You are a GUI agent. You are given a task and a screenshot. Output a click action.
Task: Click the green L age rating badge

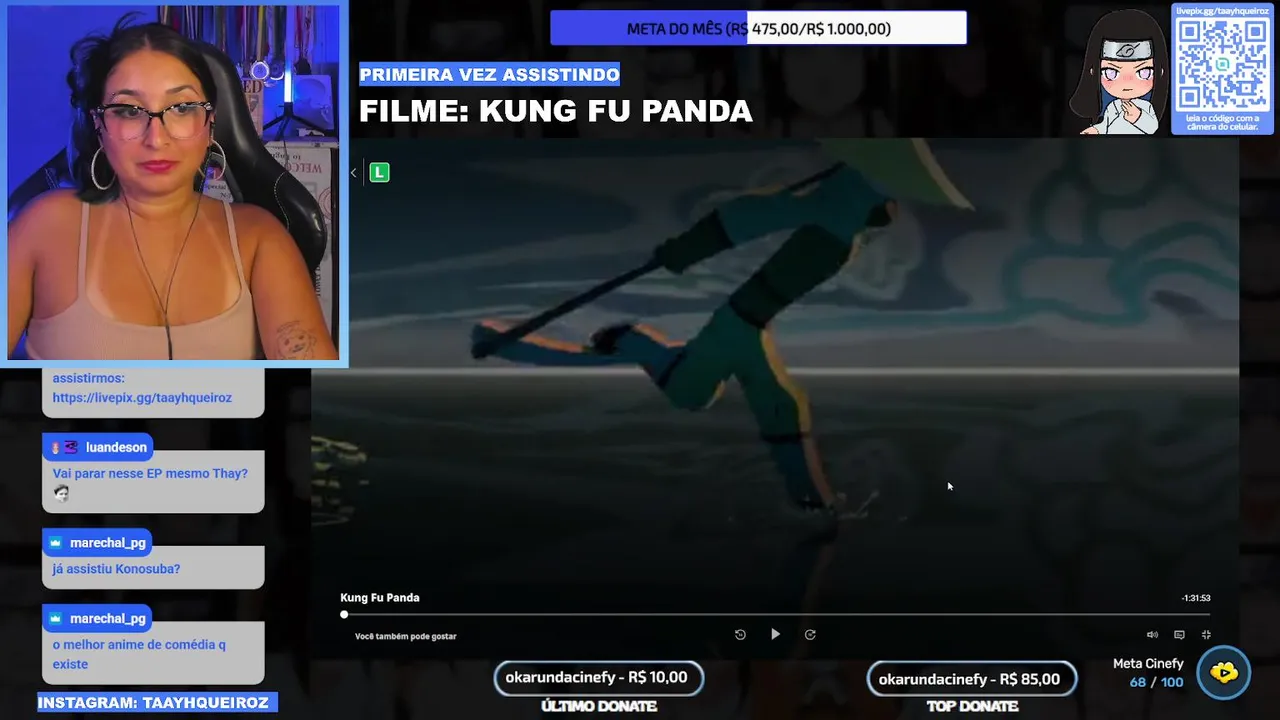pos(379,173)
